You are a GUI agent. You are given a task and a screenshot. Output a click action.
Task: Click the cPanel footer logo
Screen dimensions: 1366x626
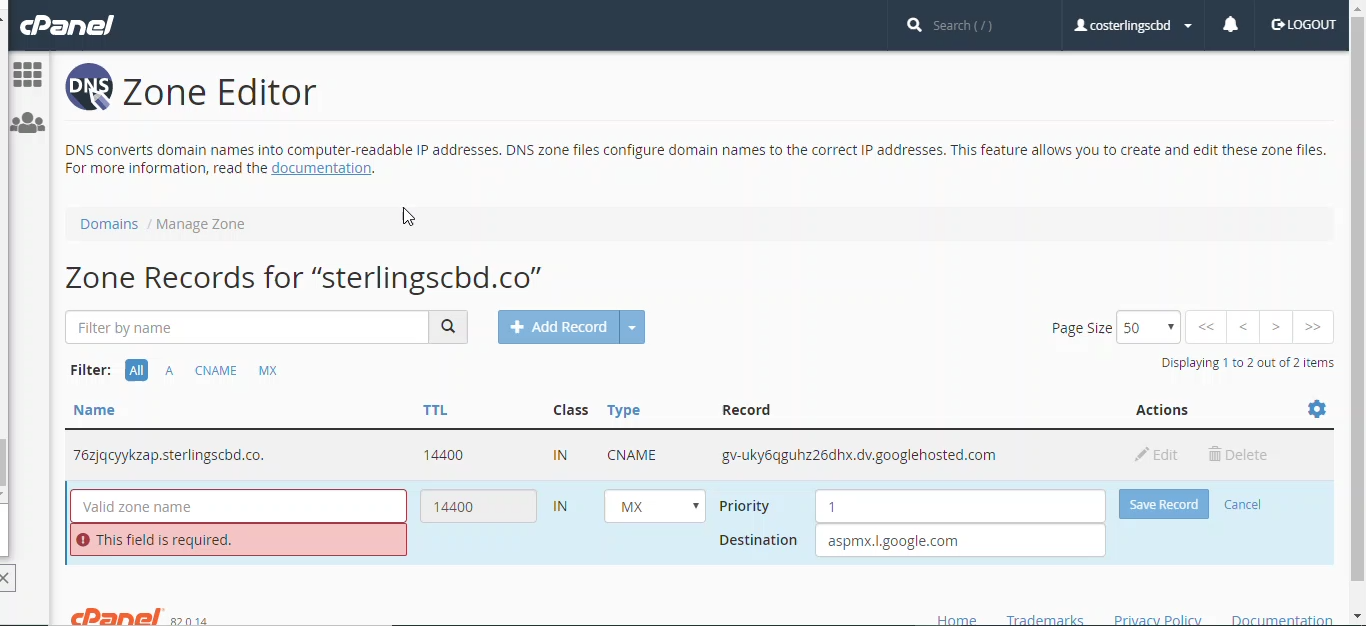point(117,617)
